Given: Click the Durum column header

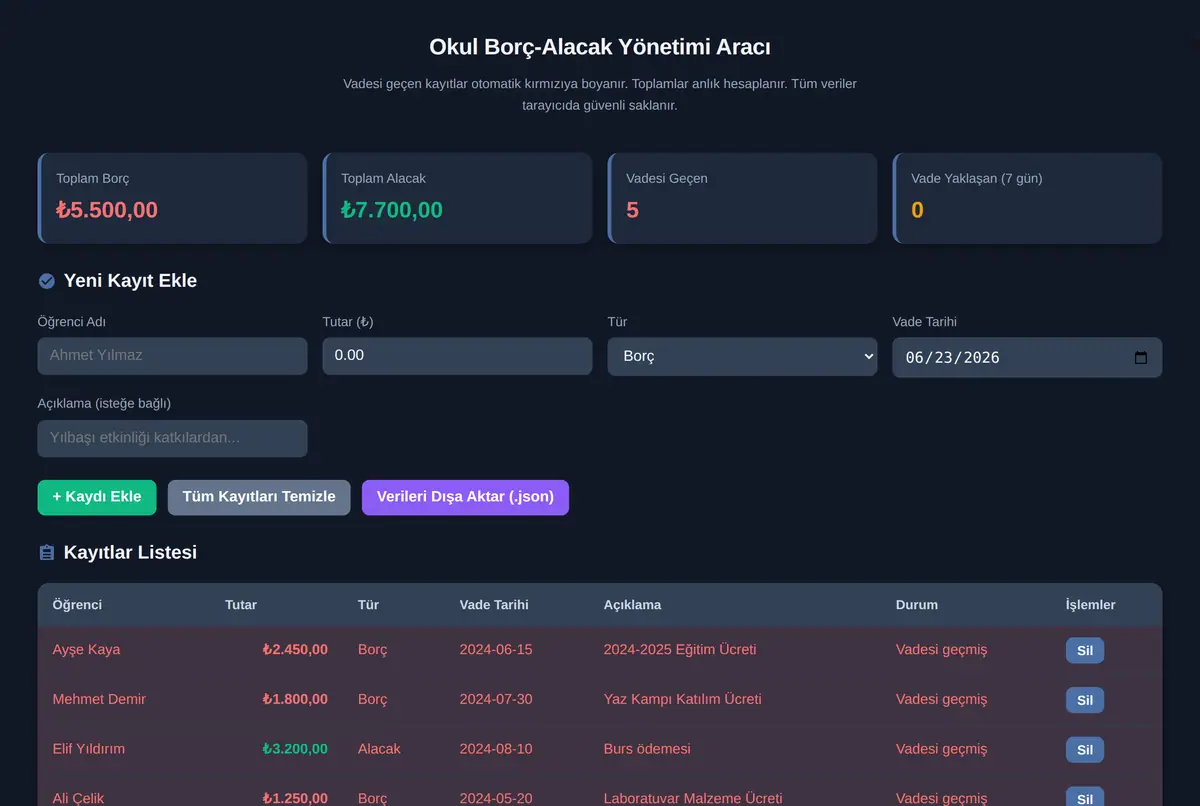Looking at the screenshot, I should coord(917,605).
